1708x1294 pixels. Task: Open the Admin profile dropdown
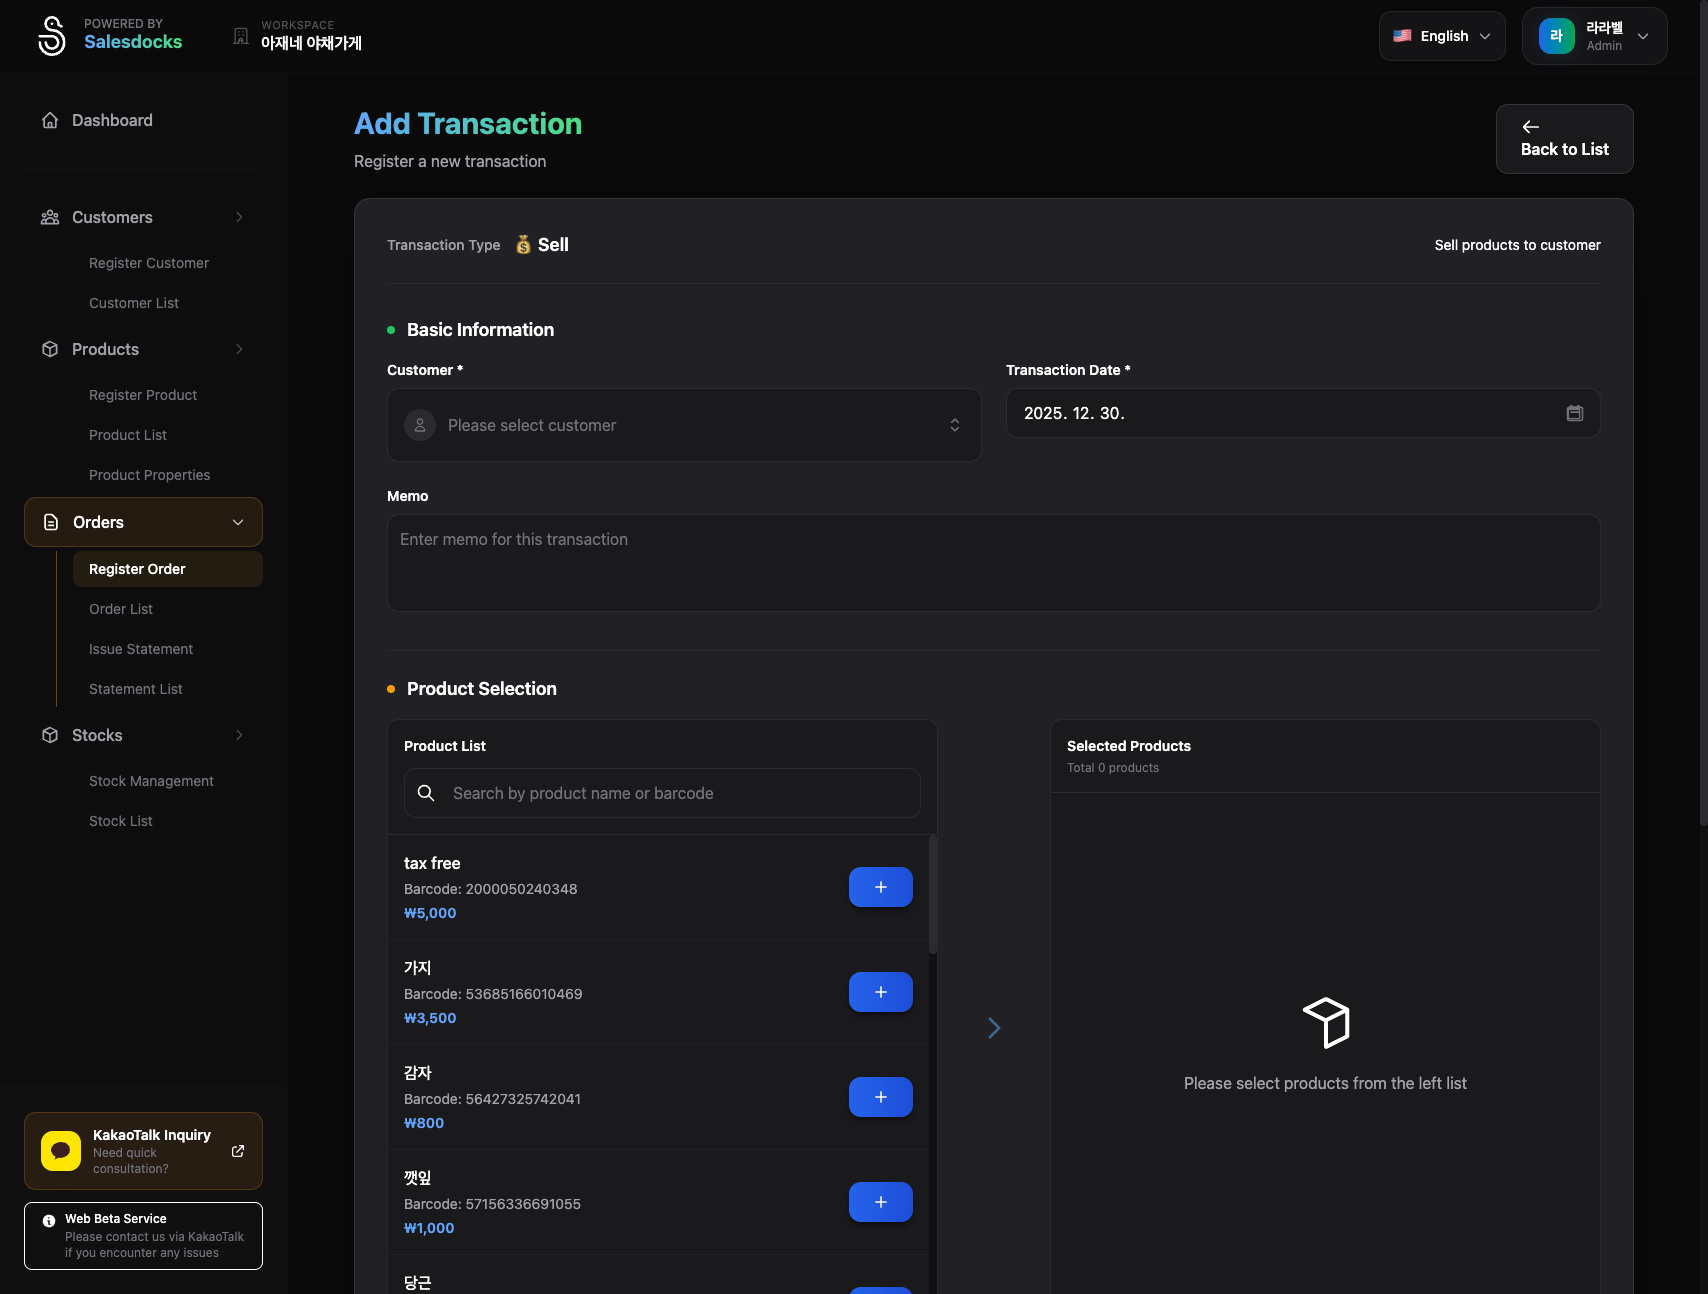1594,35
